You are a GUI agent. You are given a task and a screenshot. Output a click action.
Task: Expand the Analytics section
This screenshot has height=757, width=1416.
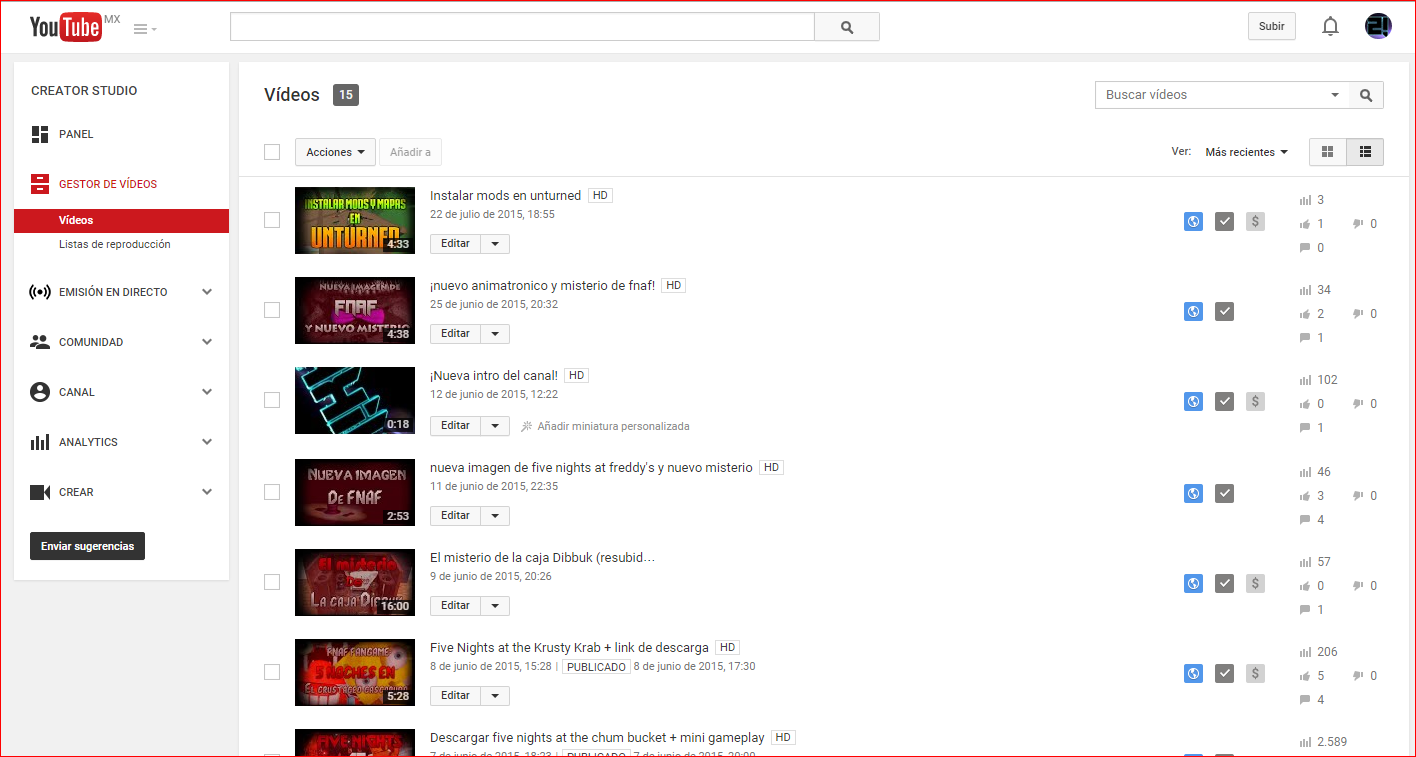207,442
